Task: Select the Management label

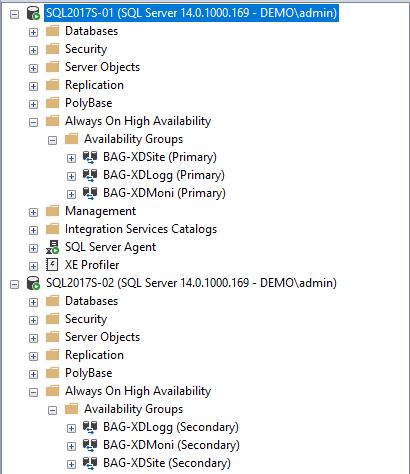Action: click(x=100, y=211)
